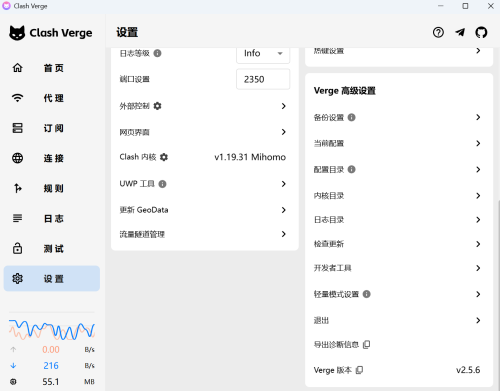Expand the 当前配置 chevron
The height and width of the screenshot is (391, 500).
point(478,143)
